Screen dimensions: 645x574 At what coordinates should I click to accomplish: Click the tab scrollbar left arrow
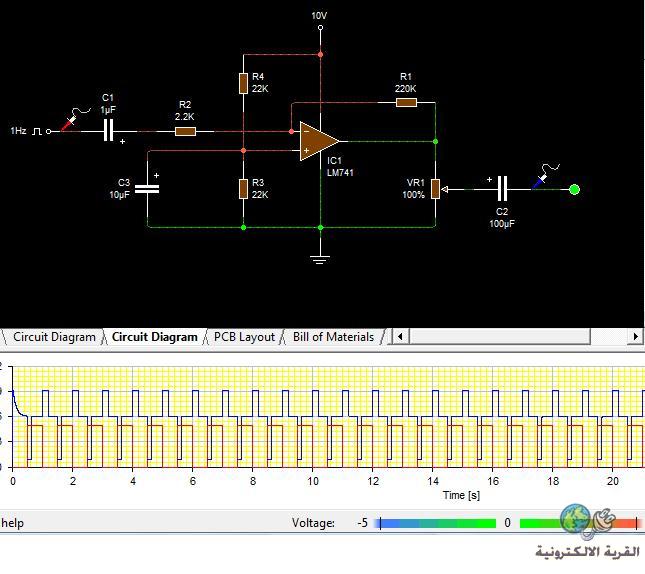[x=400, y=337]
